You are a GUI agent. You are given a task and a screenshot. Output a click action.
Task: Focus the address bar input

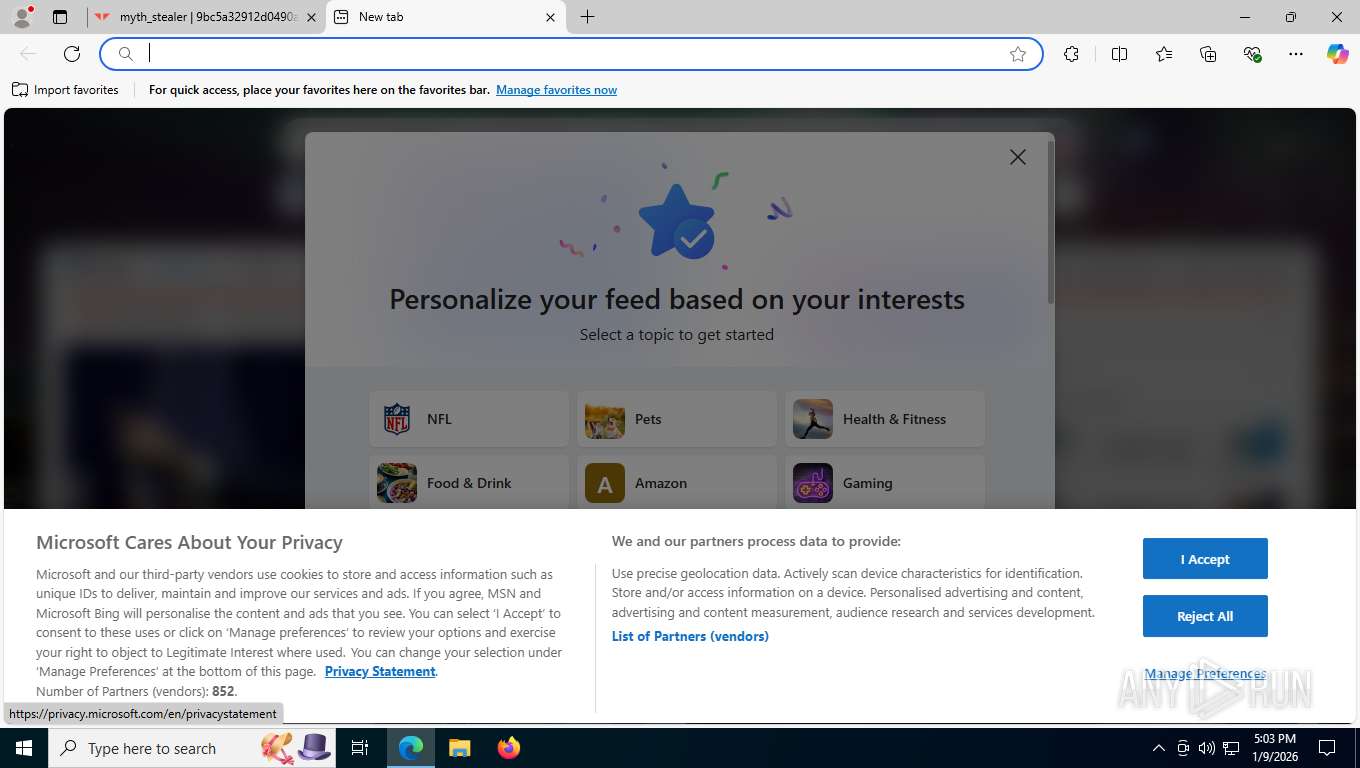pos(572,54)
